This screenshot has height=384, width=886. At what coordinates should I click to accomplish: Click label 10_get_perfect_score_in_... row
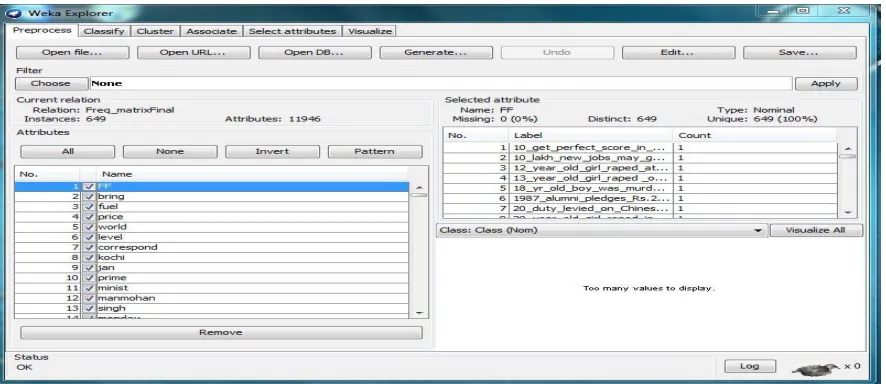click(640, 148)
